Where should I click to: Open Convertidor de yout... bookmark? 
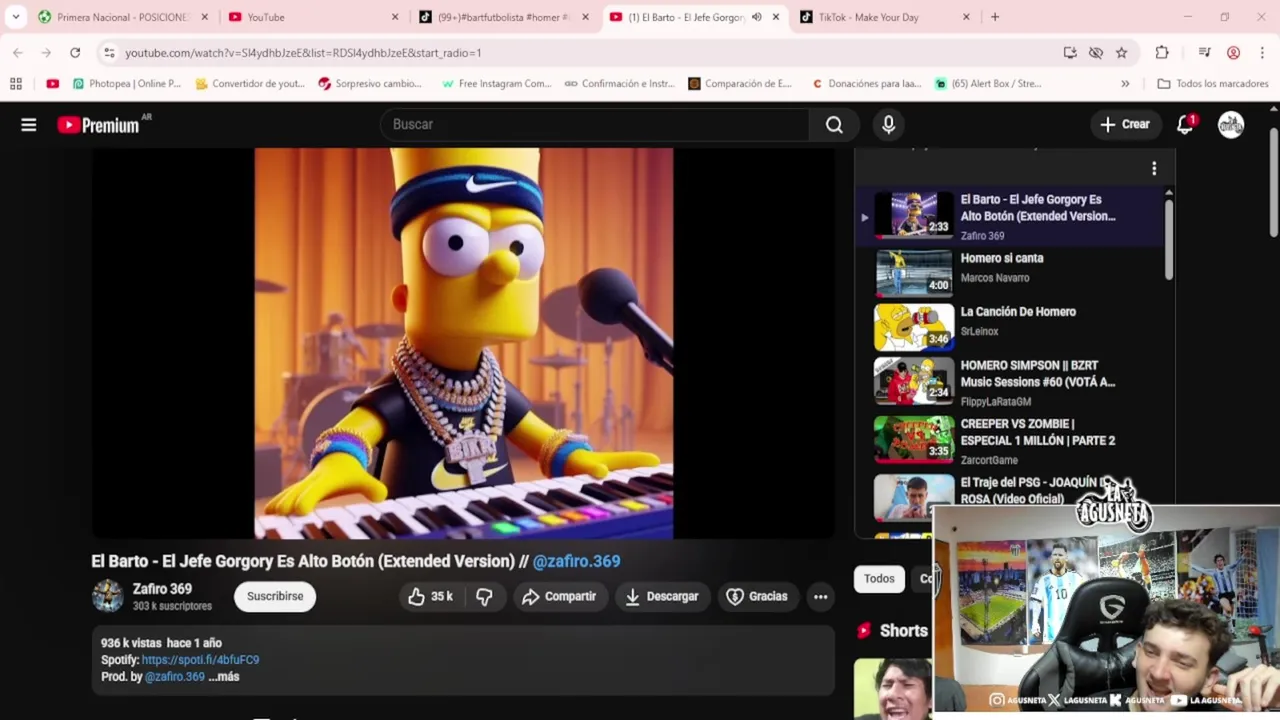pos(250,84)
